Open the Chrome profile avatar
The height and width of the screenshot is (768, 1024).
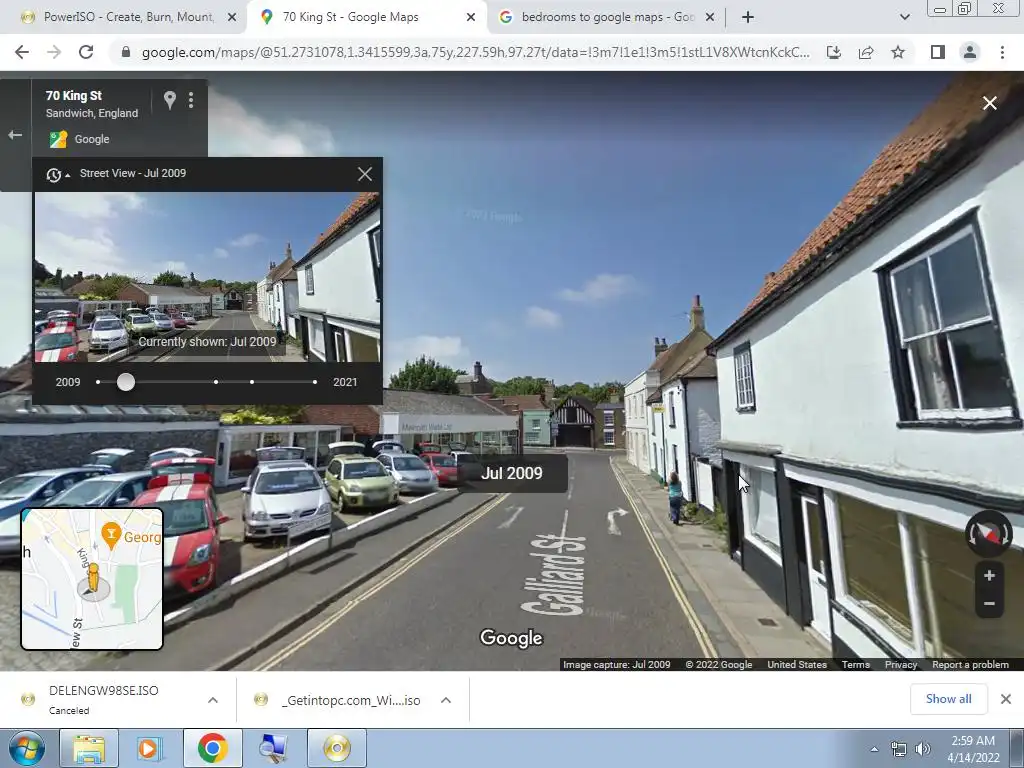click(x=970, y=52)
